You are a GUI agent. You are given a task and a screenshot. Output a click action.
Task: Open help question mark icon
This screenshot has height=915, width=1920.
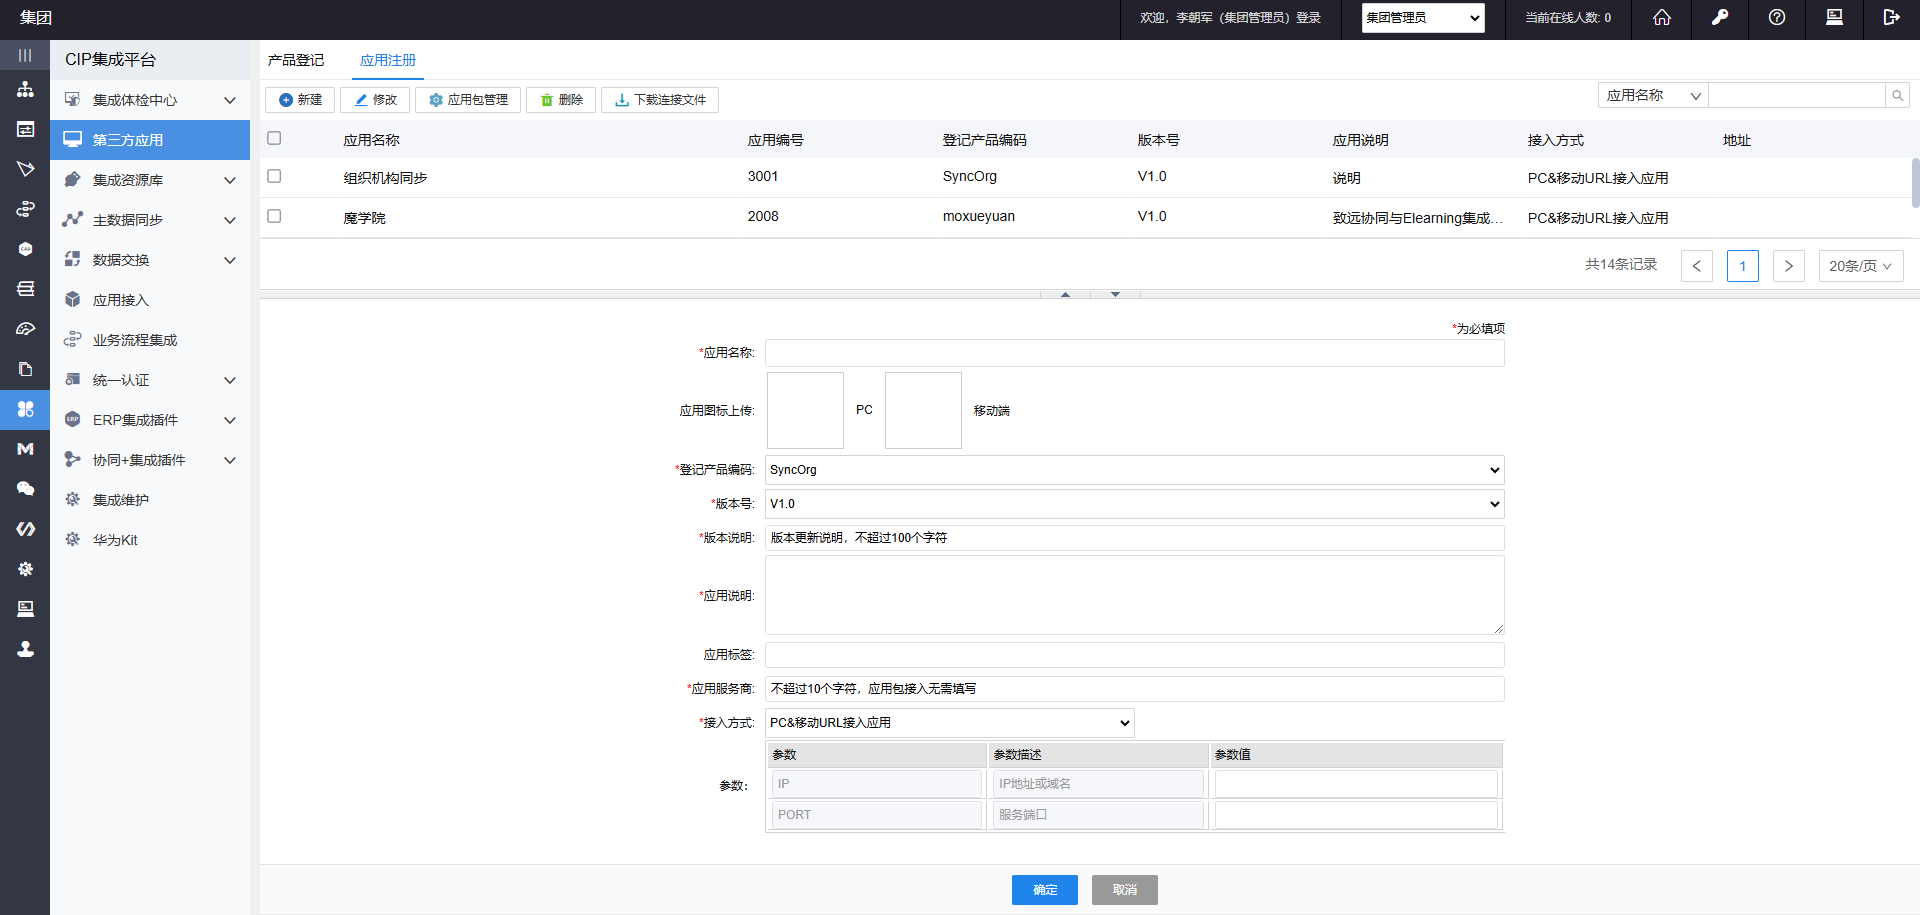point(1776,18)
